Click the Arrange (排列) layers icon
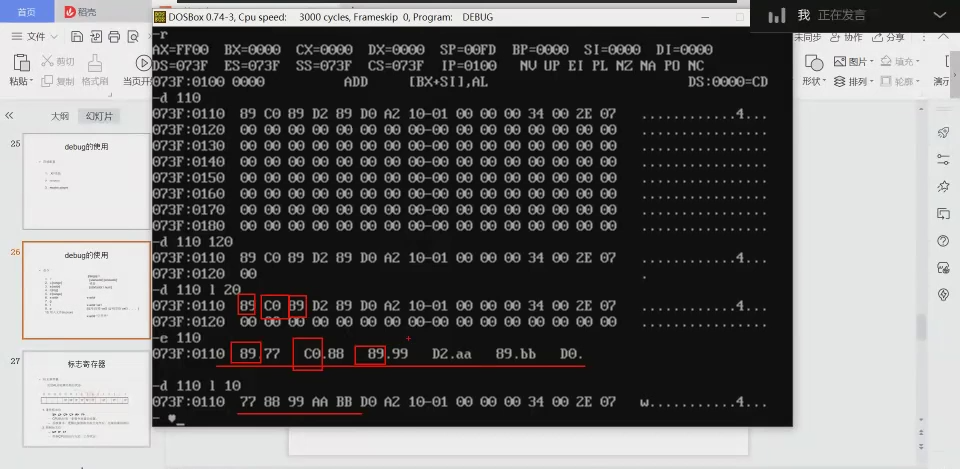 point(839,81)
